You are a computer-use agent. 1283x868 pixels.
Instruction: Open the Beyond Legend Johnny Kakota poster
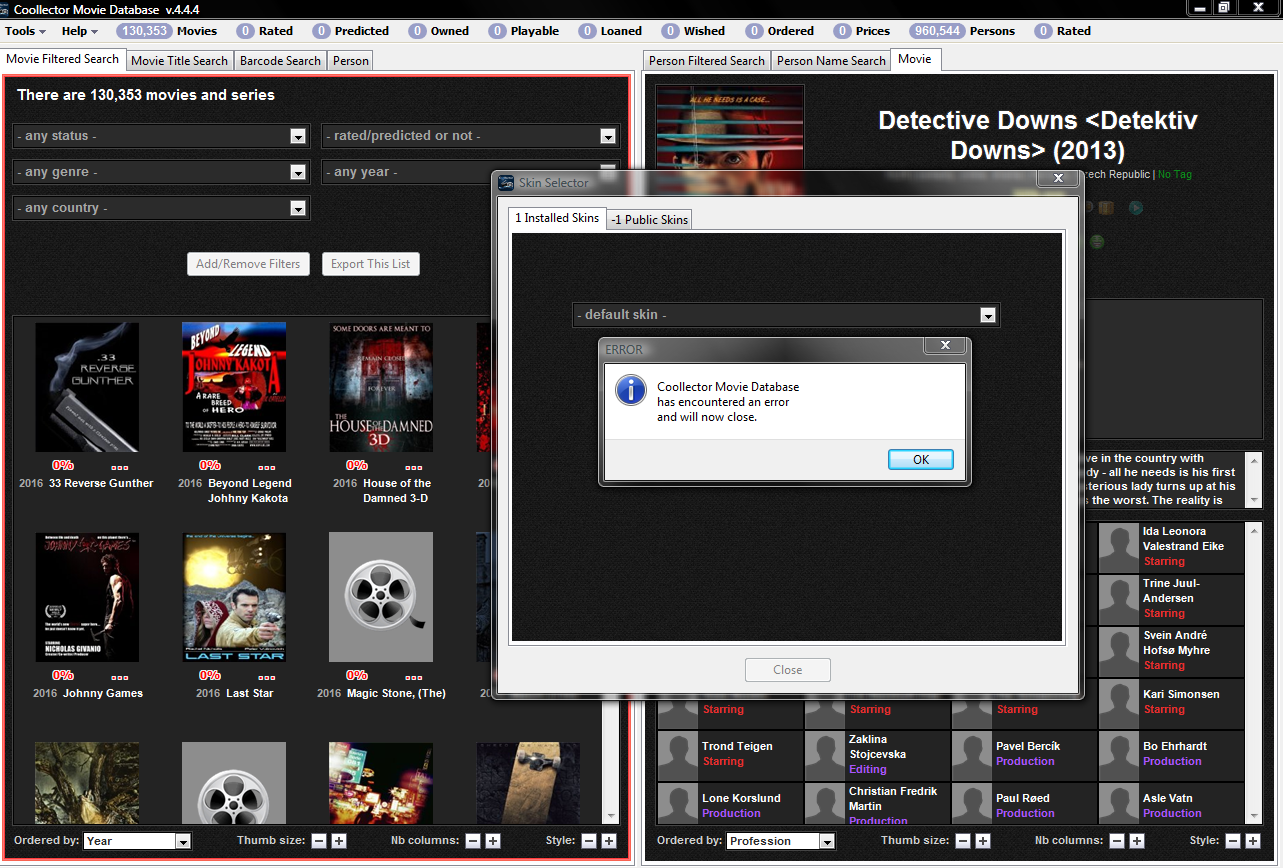click(234, 387)
